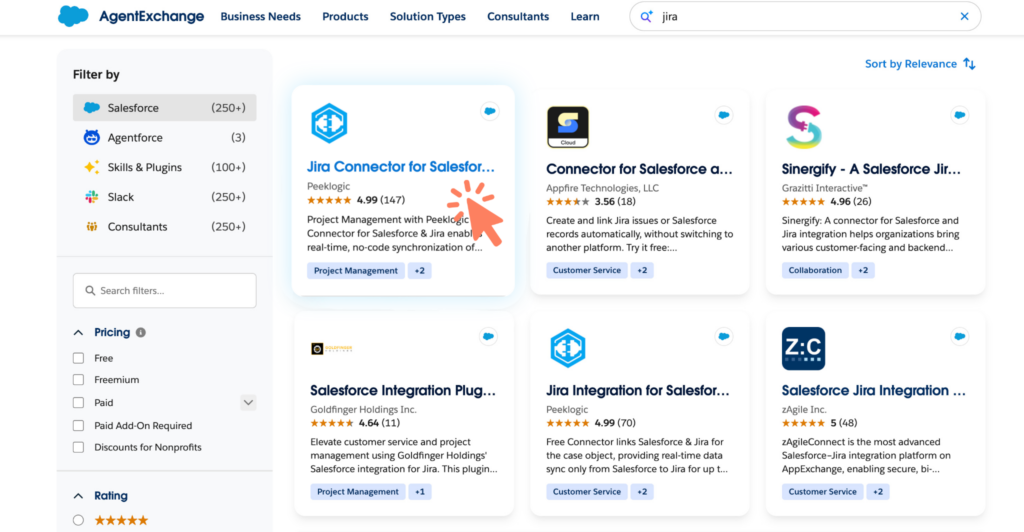This screenshot has width=1024, height=532.
Task: Click the main search field containing jira
Action: (x=805, y=16)
